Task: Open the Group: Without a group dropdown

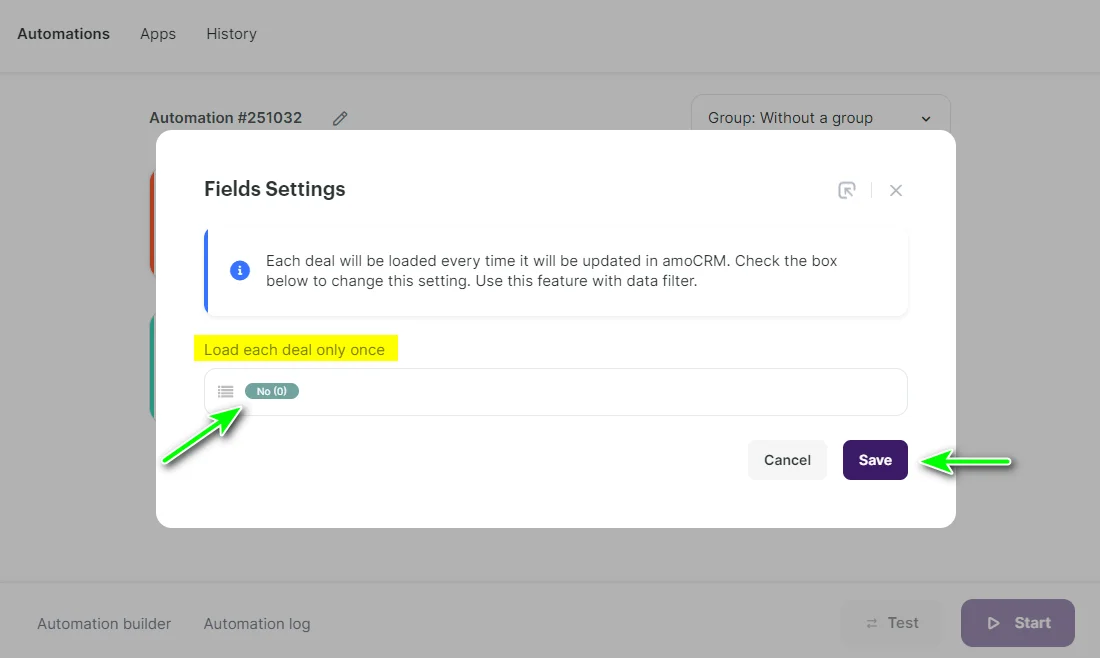Action: click(820, 118)
